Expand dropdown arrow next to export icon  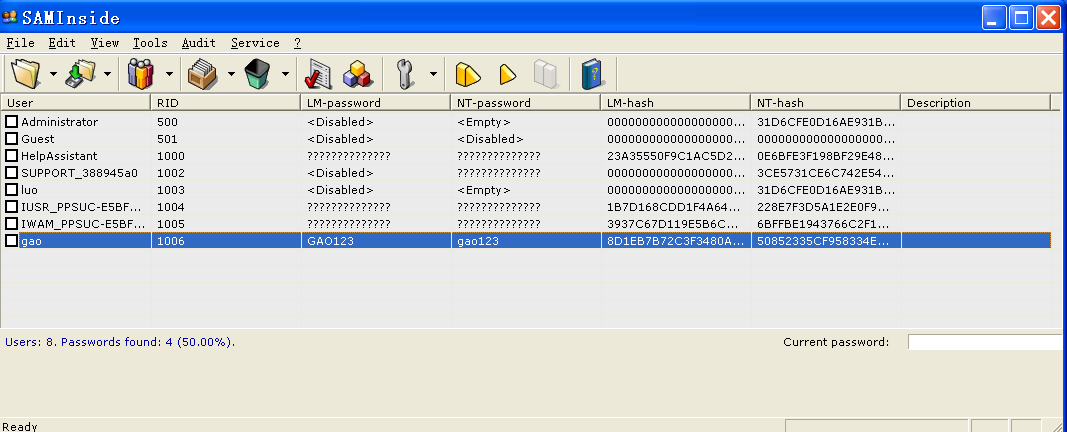click(108, 73)
